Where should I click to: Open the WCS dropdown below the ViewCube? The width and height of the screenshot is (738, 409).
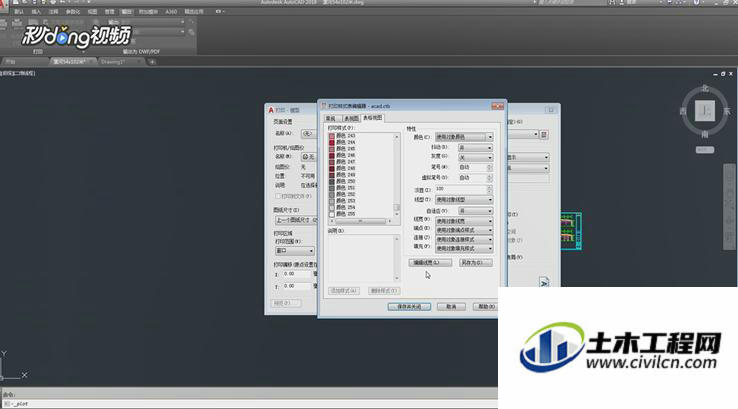(705, 150)
